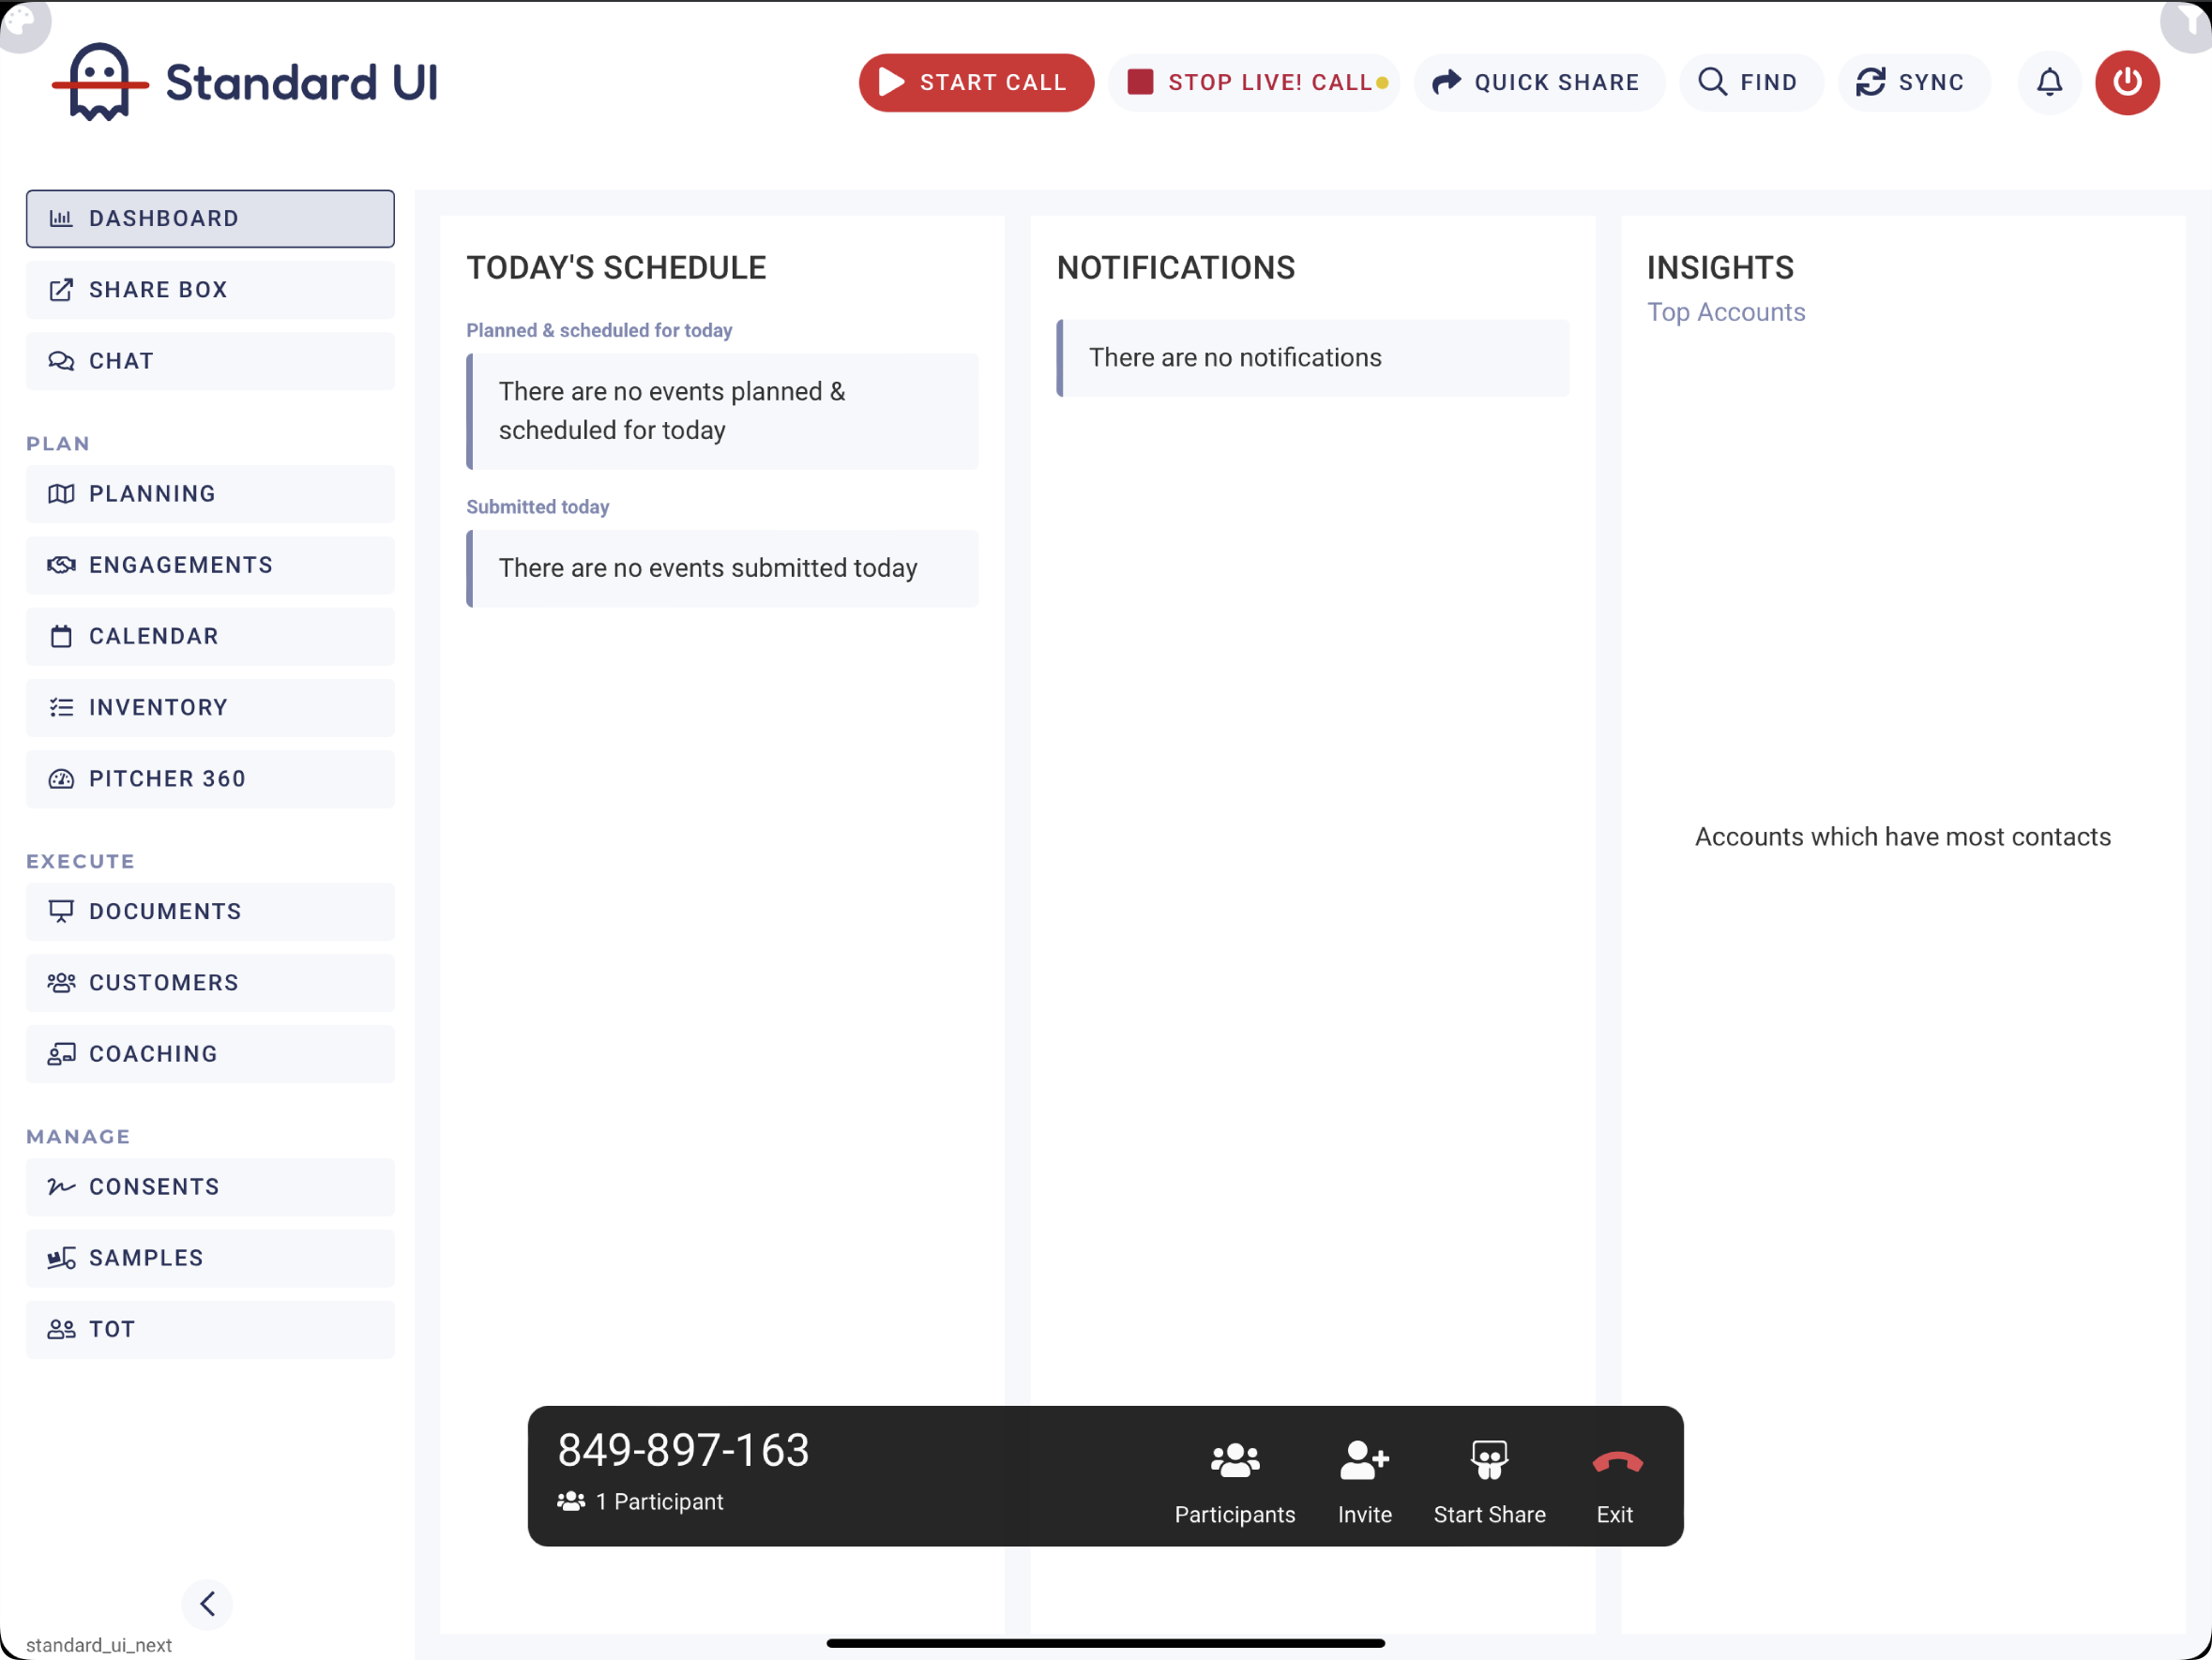Click the Find search button
The image size is (2212, 1660).
tap(1749, 82)
